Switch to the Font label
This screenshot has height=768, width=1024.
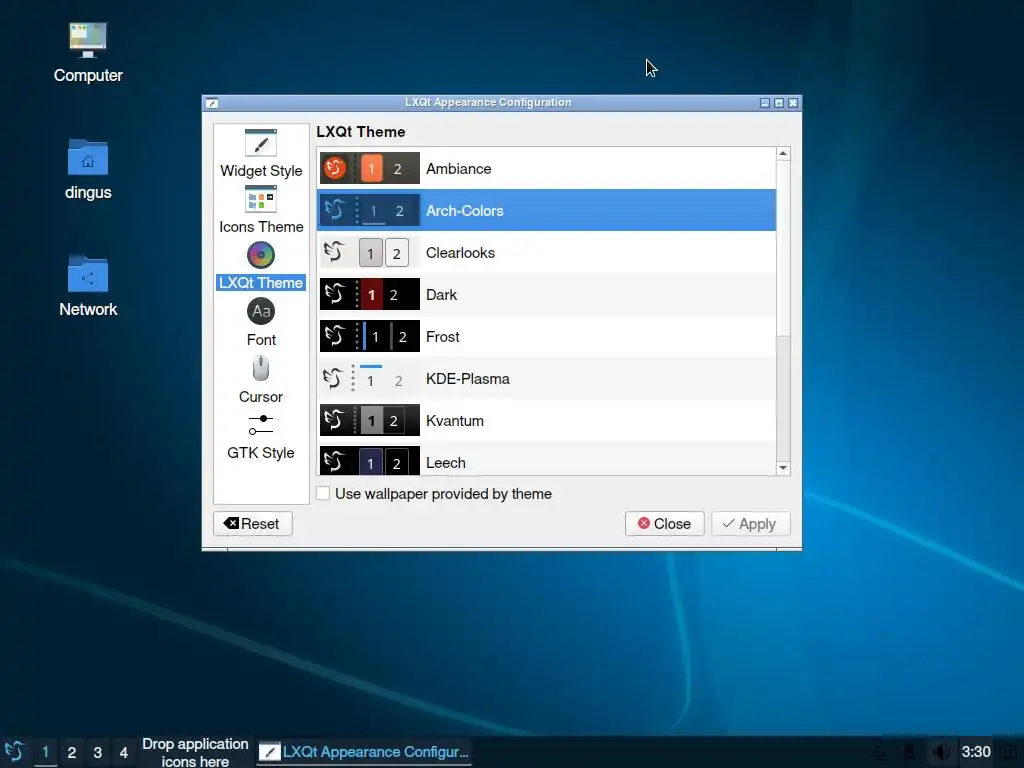click(x=261, y=340)
